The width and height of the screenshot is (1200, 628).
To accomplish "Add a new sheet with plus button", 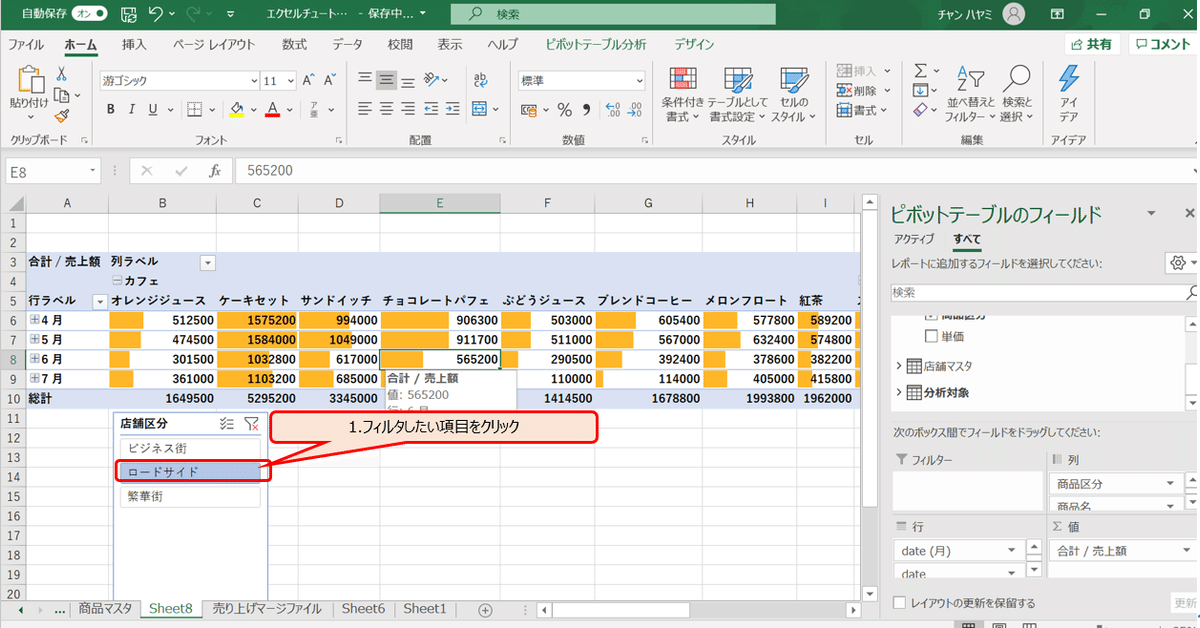I will [485, 609].
